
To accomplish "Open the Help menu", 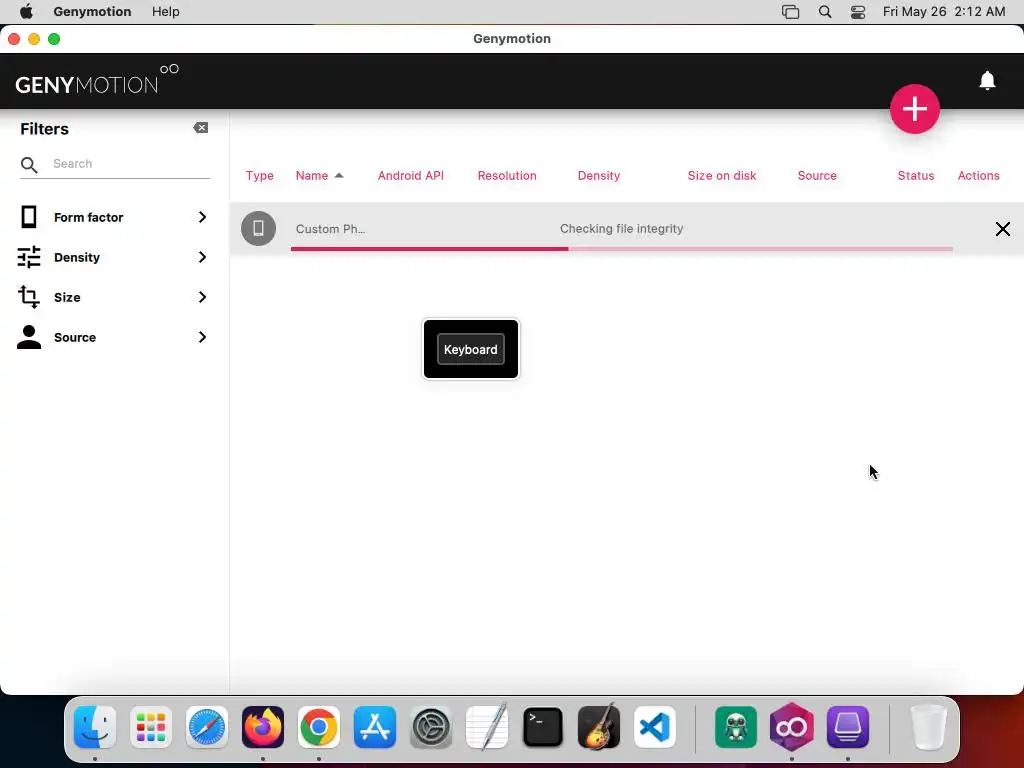I will [166, 12].
